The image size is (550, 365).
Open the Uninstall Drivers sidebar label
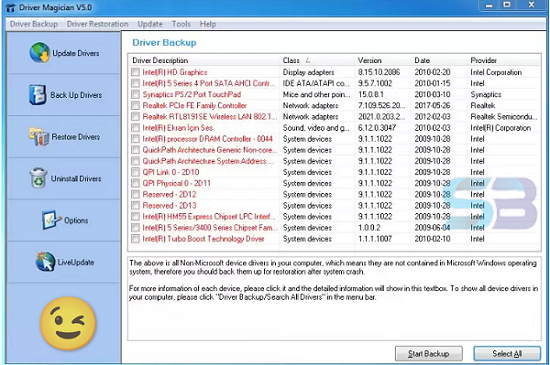click(76, 178)
